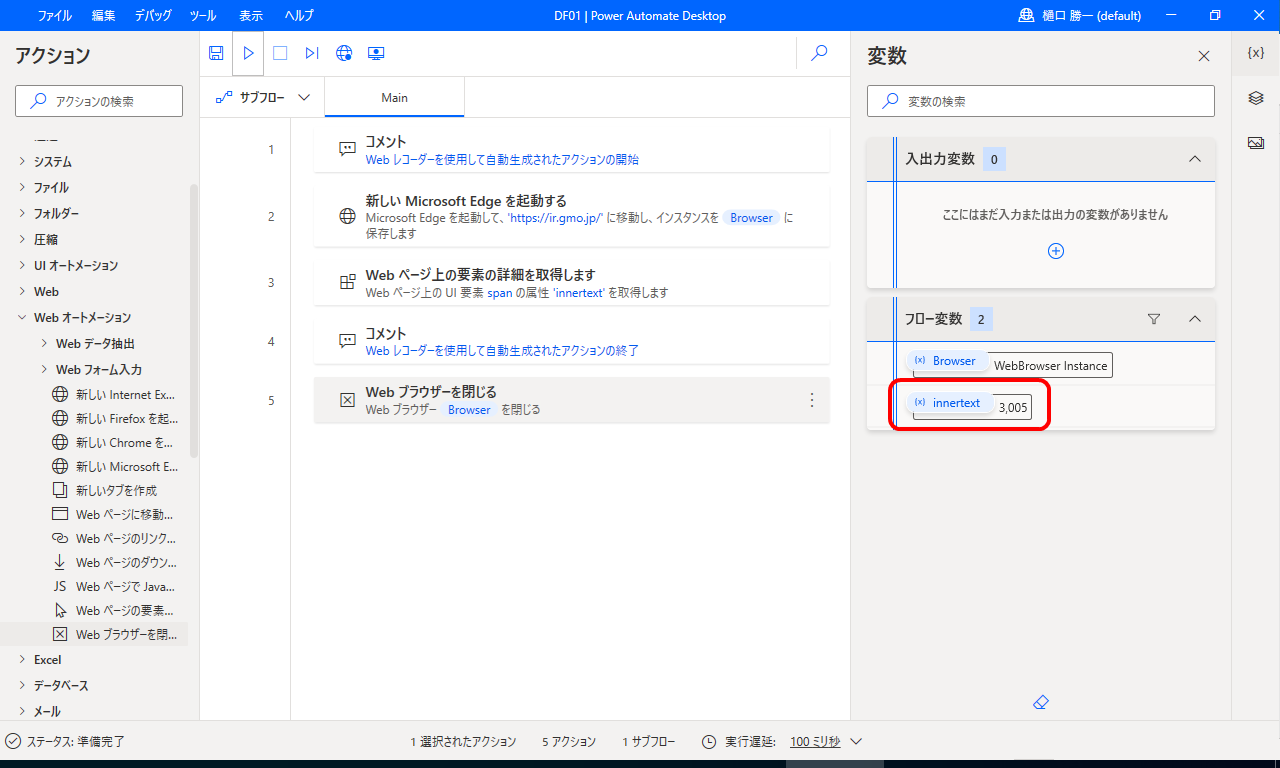Viewport: 1280px width, 768px height.
Task: Stop the flow with the square icon
Action: 280,53
